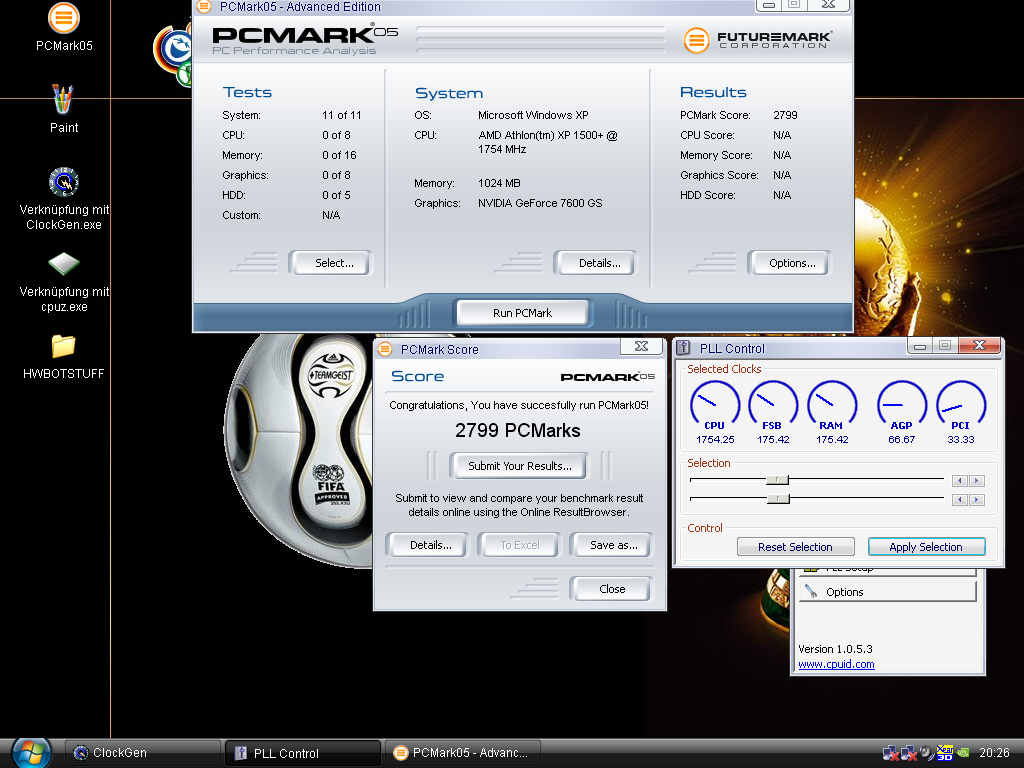Screen dimensions: 1024x768
Task: Click the Memory tests value 0 of 16
Action: click(x=339, y=155)
